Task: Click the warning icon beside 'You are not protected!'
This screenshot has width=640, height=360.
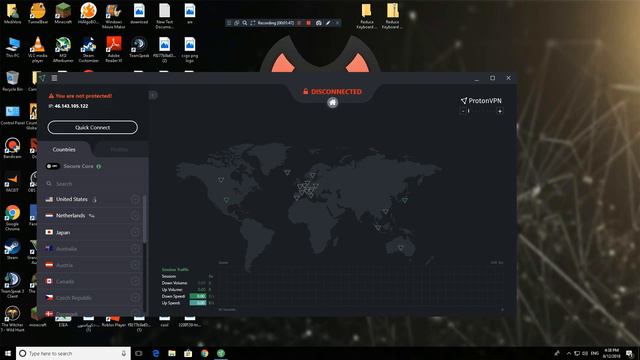Action: (x=51, y=96)
